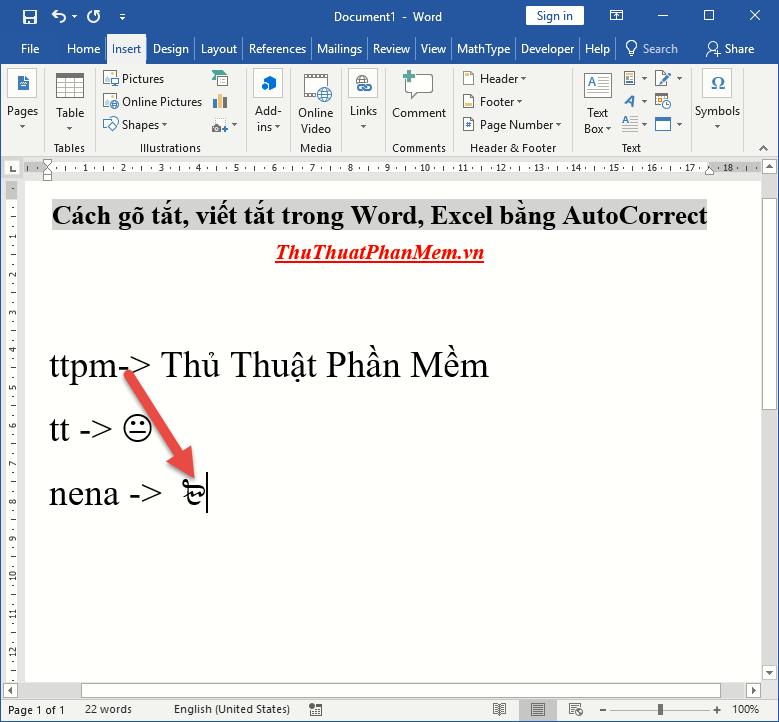Open the MathType tab

(483, 49)
